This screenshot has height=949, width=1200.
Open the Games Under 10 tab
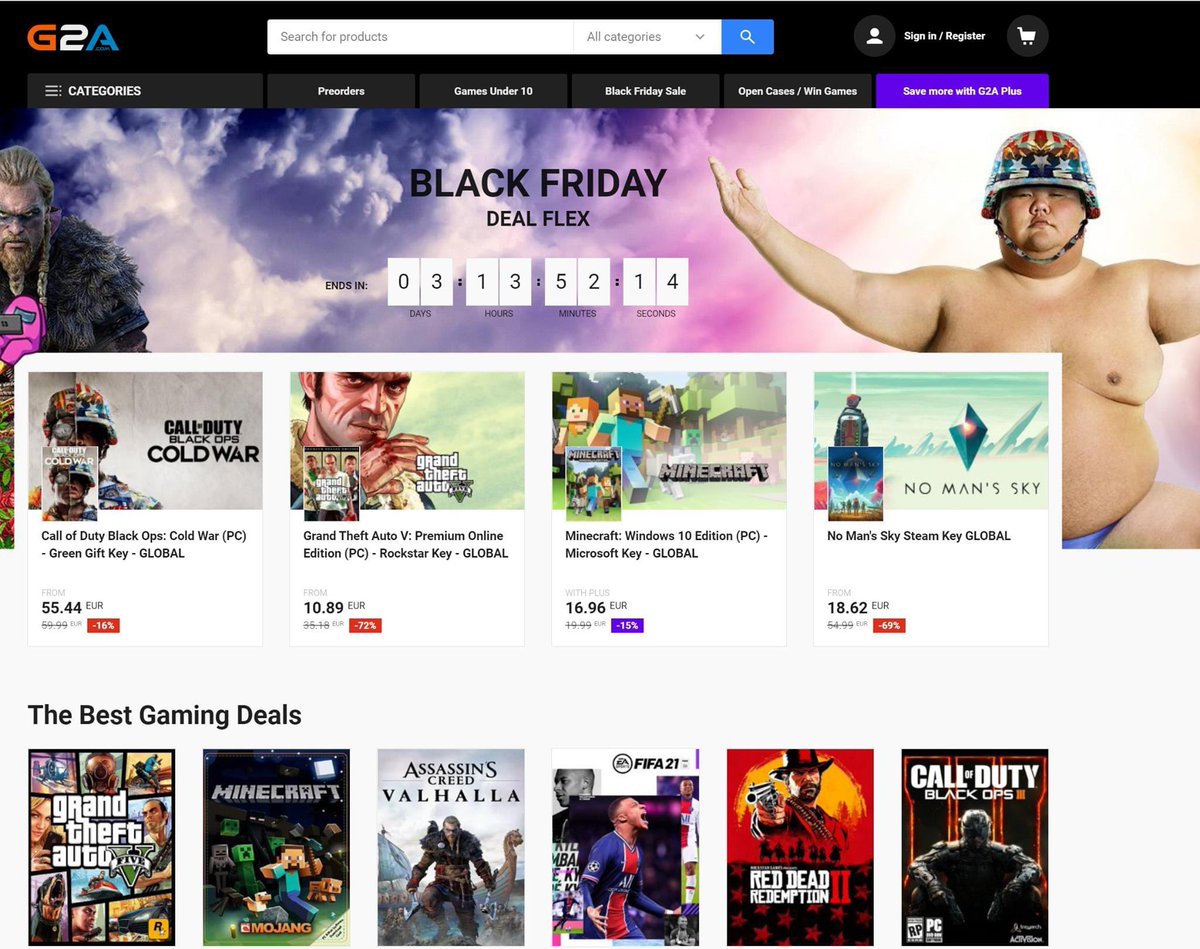tap(493, 91)
